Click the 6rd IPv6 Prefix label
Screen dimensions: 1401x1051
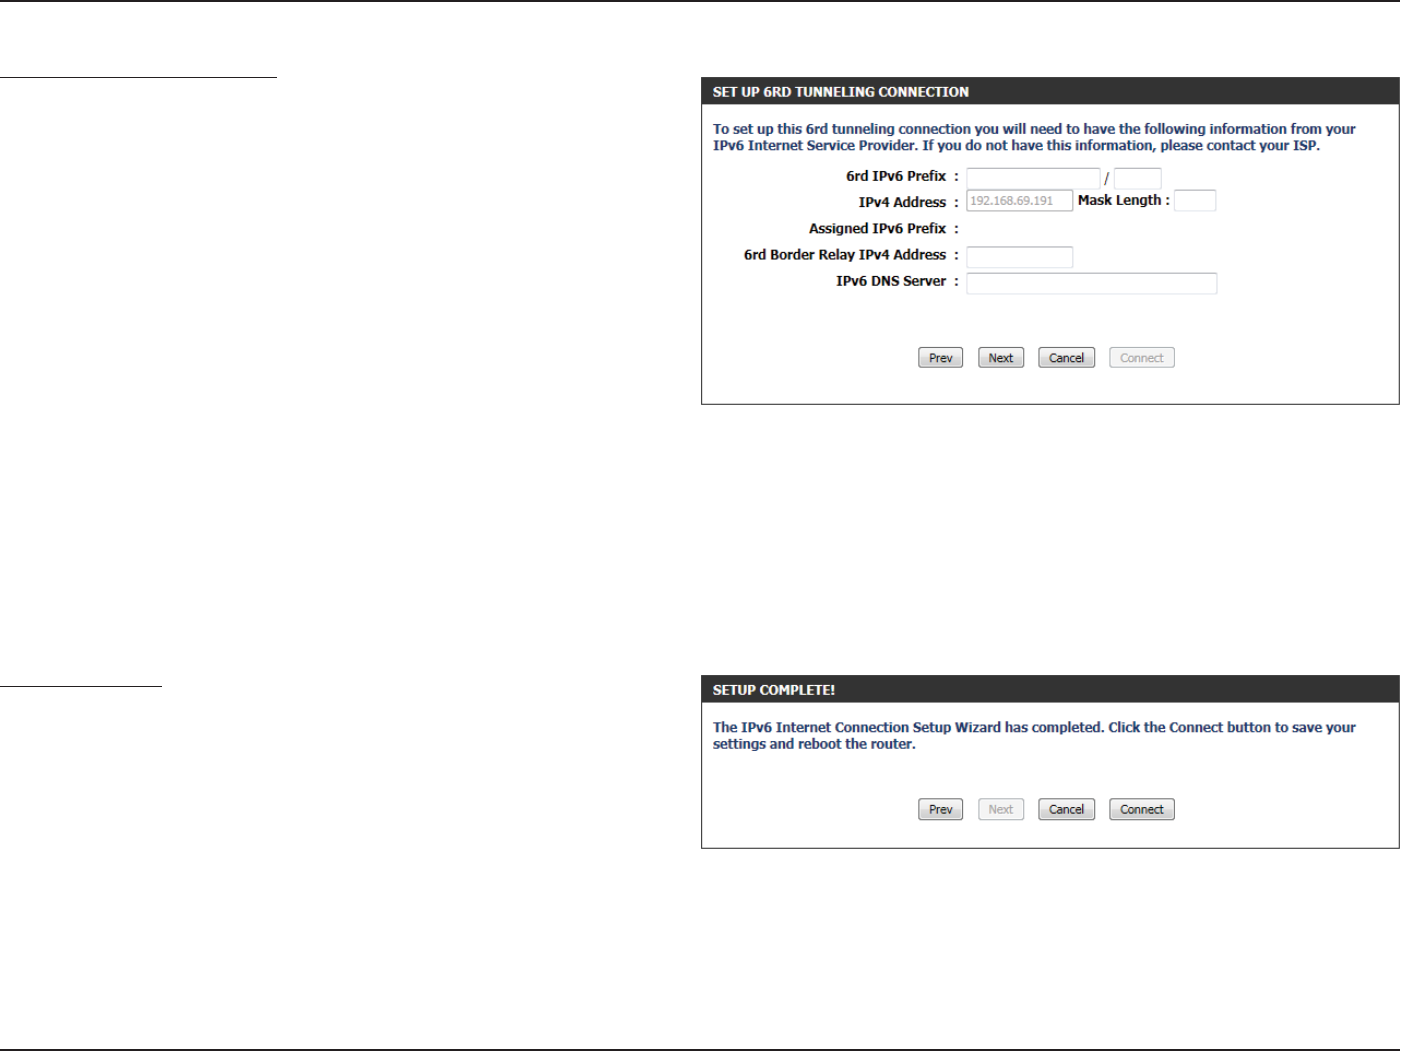tap(896, 176)
